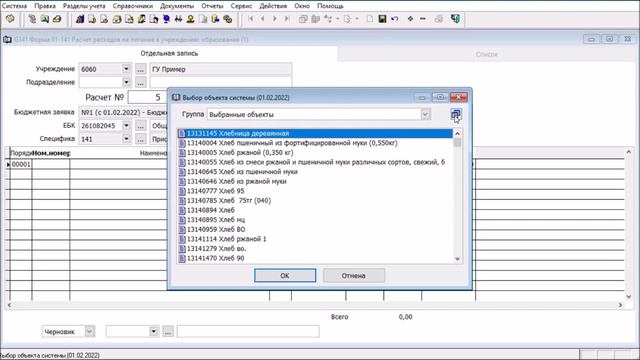This screenshot has height=360, width=640.
Task: Click the leftmost yellow toolbar icon
Action: 10,19
